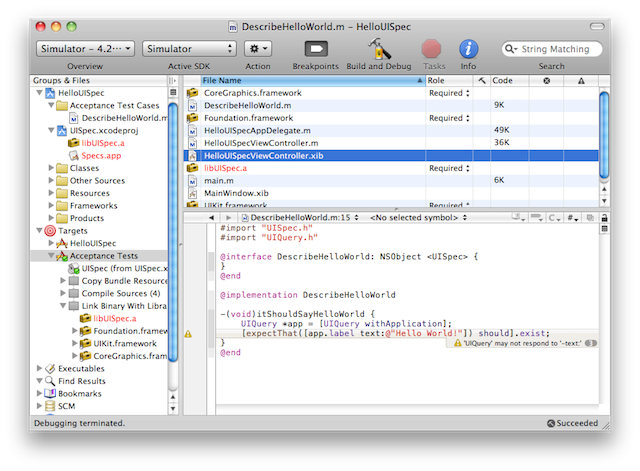The height and width of the screenshot is (471, 640).
Task: Expand the SCM group
Action: point(39,406)
